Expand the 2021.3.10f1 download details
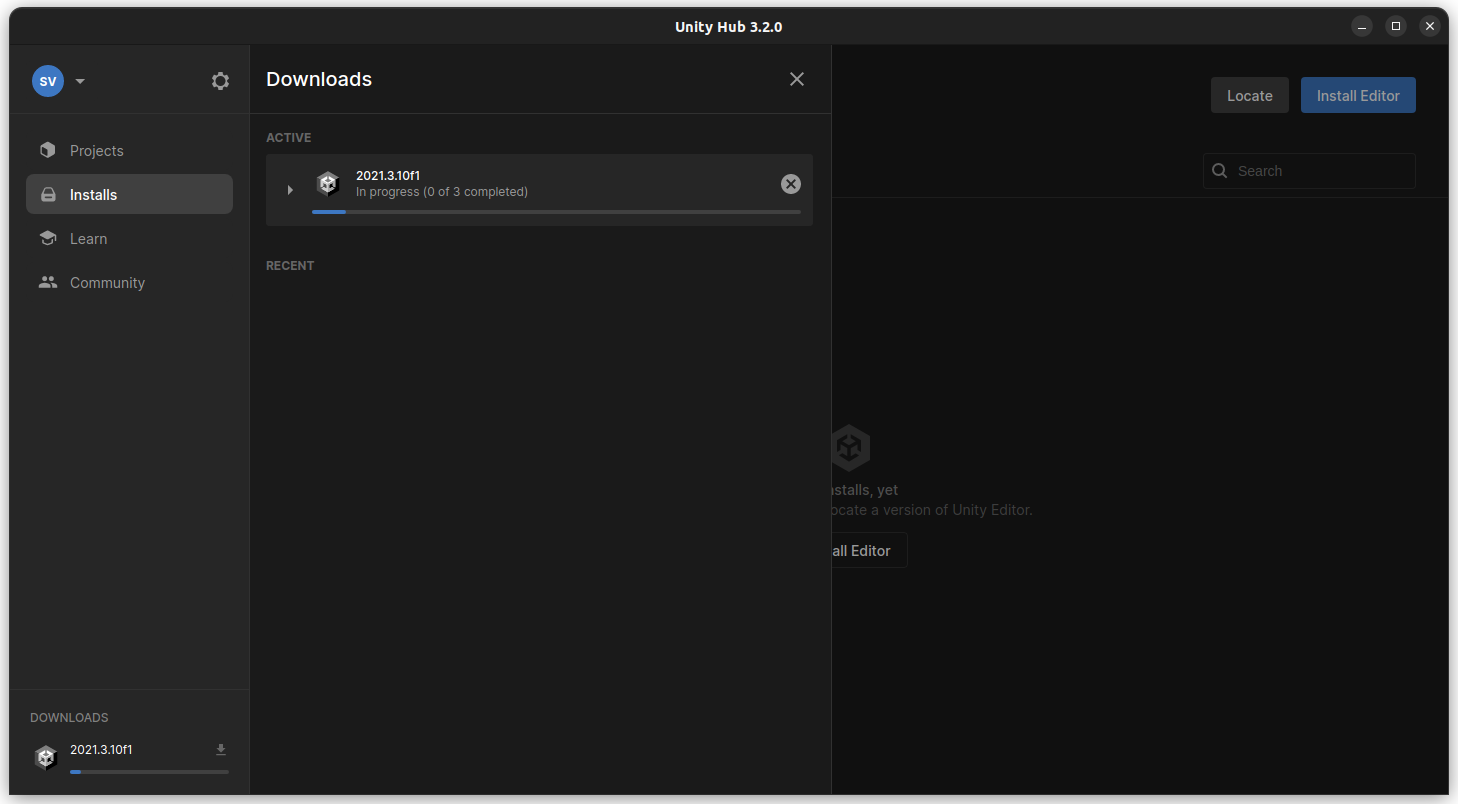The height and width of the screenshot is (804, 1458). (290, 190)
